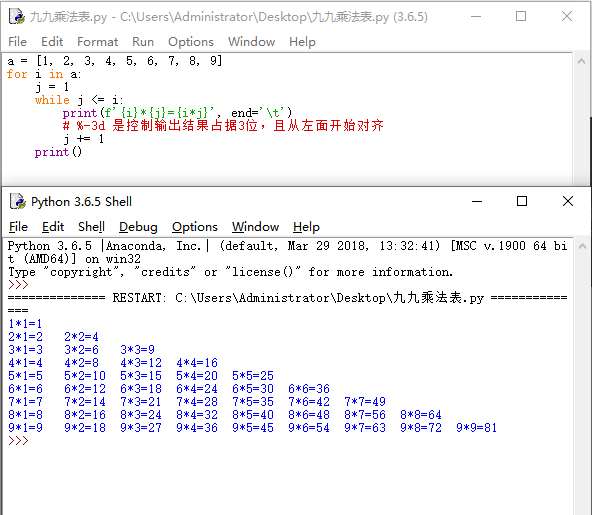592x515 pixels.
Task: Click the '6*6=36' output in Shell
Action: click(309, 389)
